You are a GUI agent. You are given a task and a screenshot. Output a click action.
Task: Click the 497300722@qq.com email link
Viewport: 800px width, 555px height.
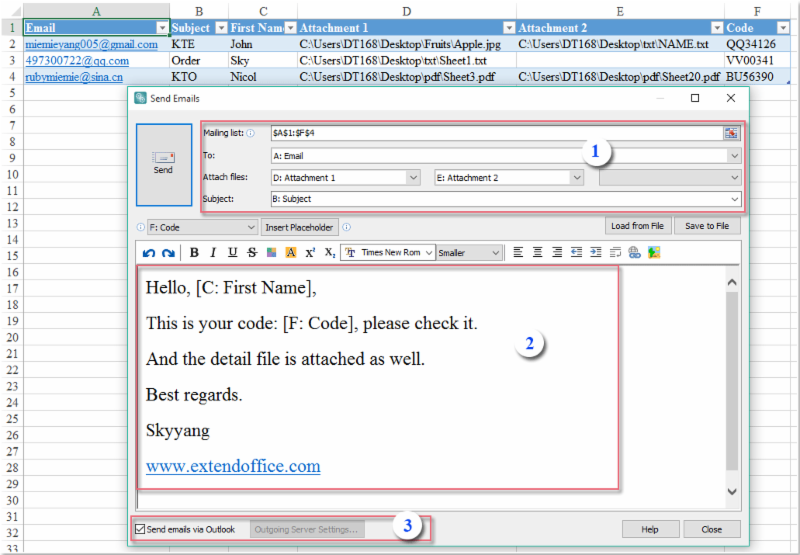click(77, 61)
